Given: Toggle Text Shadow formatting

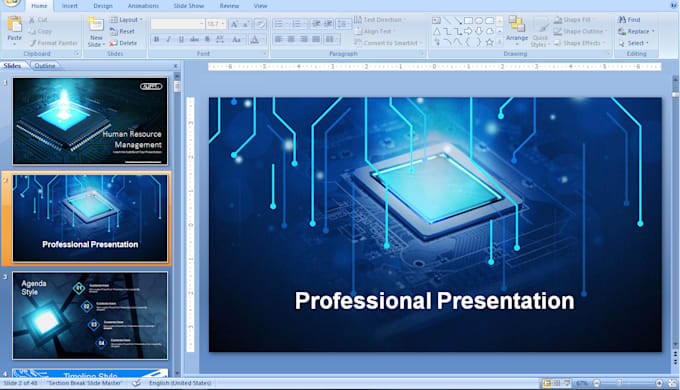Looking at the screenshot, I should tap(207, 39).
